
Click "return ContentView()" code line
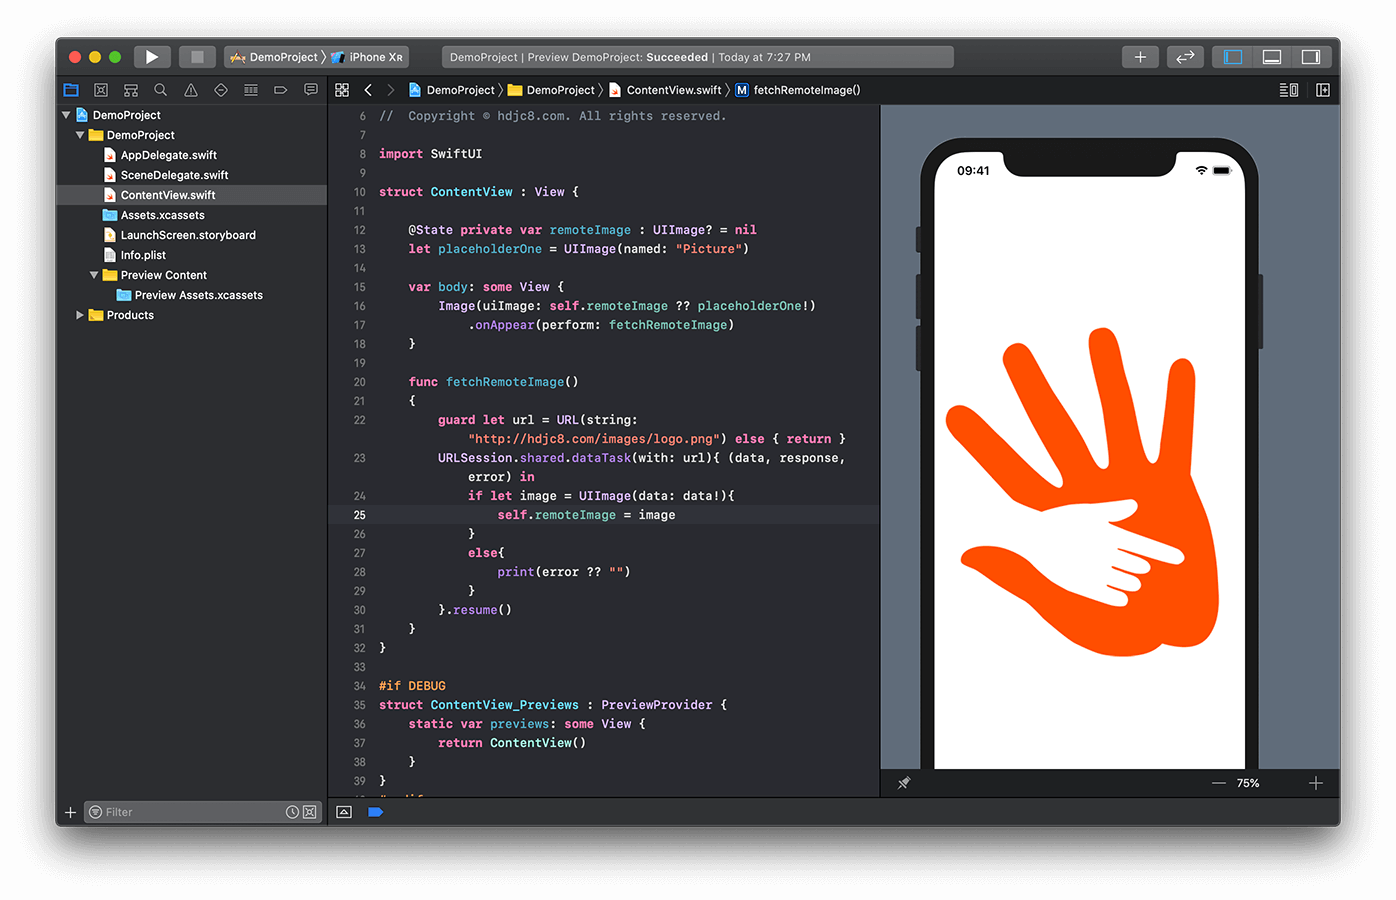512,743
